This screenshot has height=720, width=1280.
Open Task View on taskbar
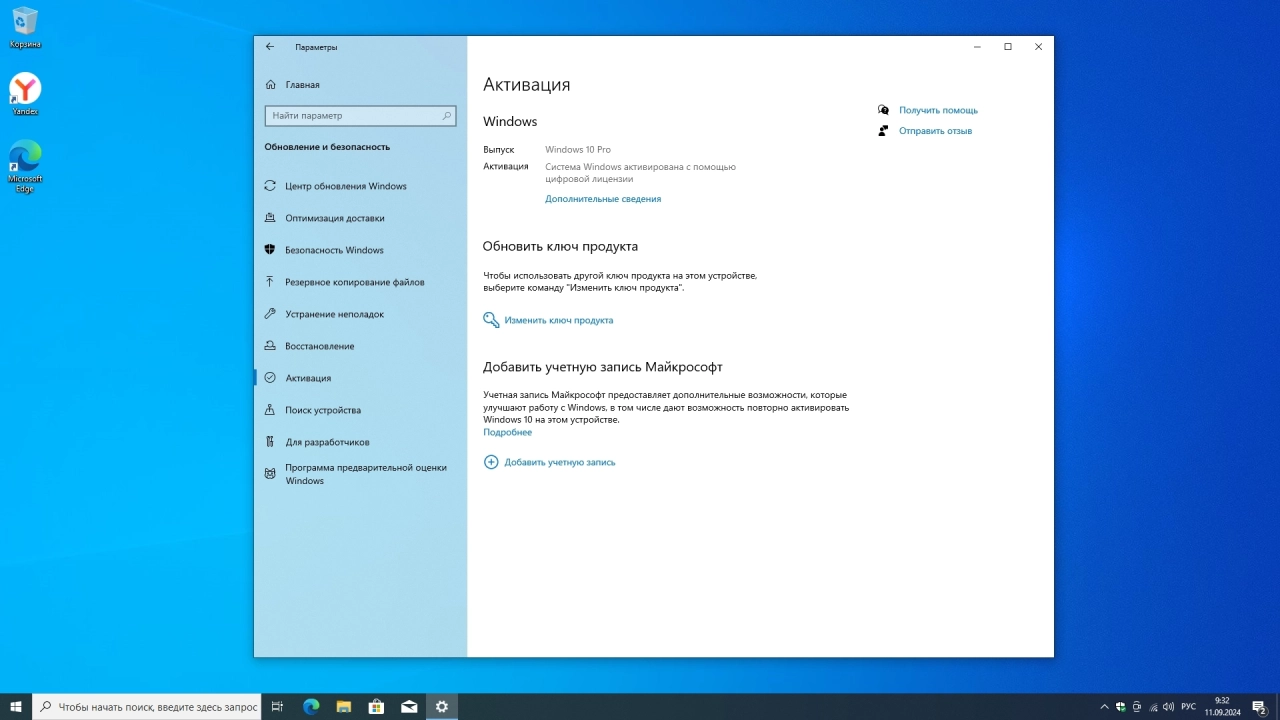click(x=278, y=706)
